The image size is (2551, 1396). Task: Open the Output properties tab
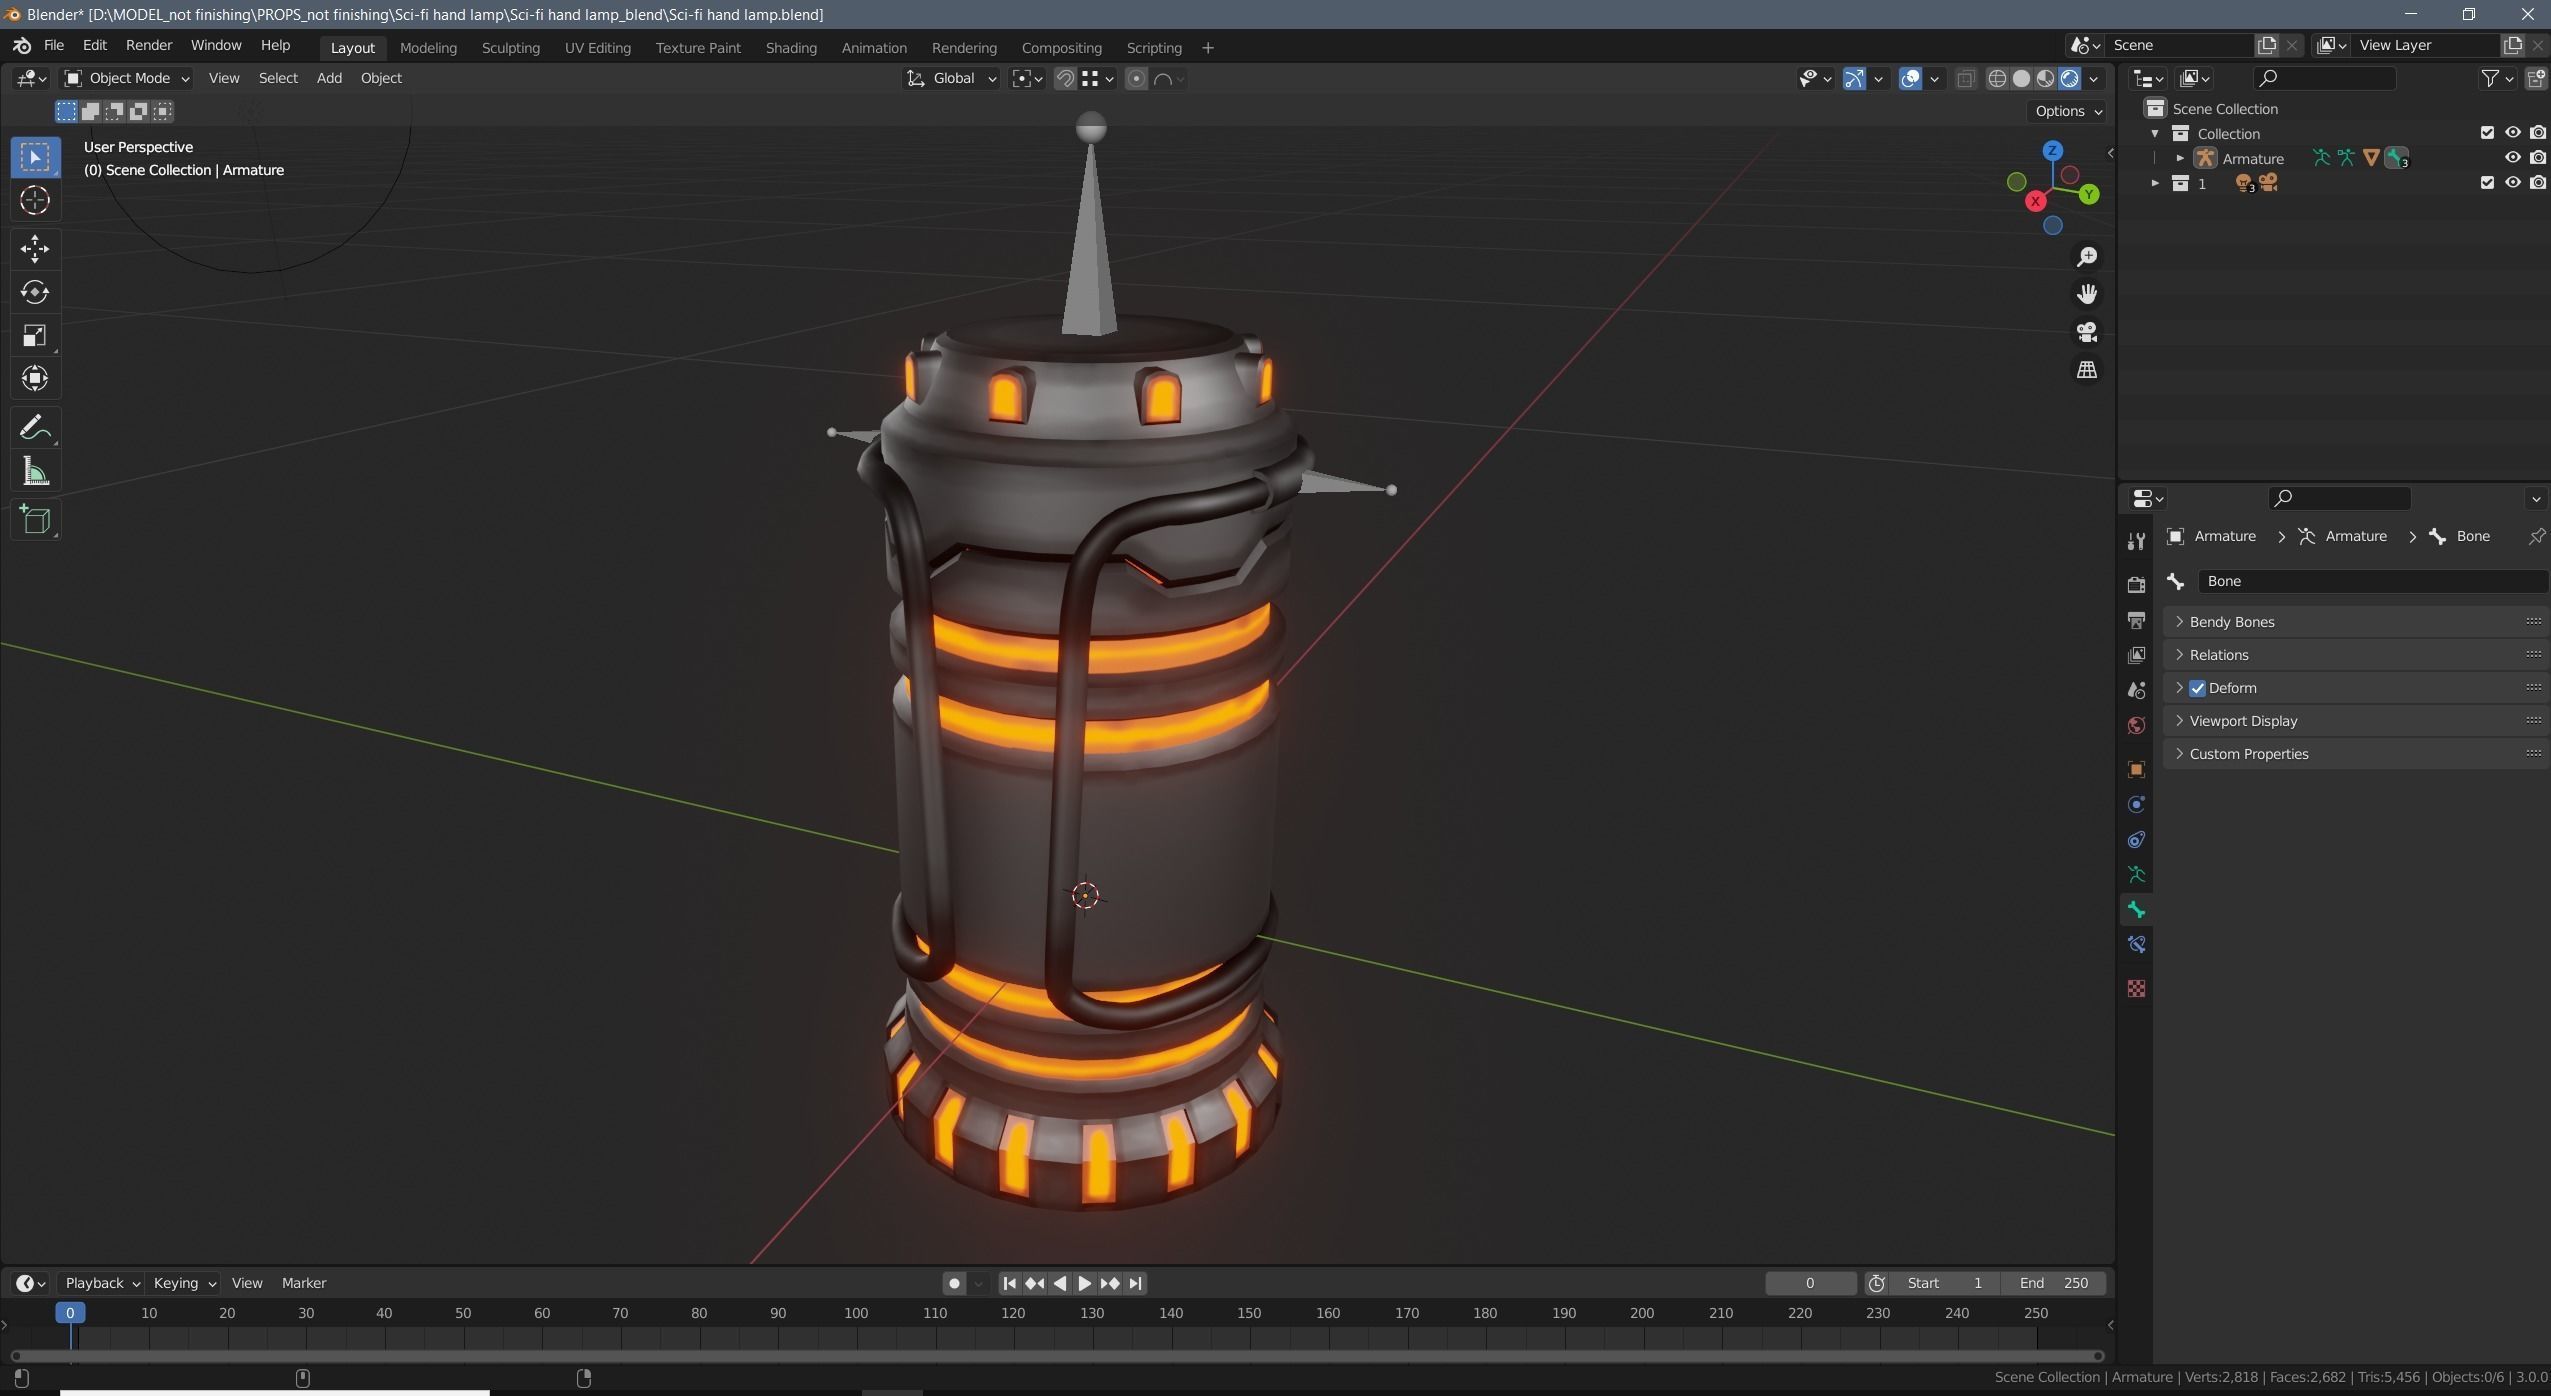click(2136, 620)
